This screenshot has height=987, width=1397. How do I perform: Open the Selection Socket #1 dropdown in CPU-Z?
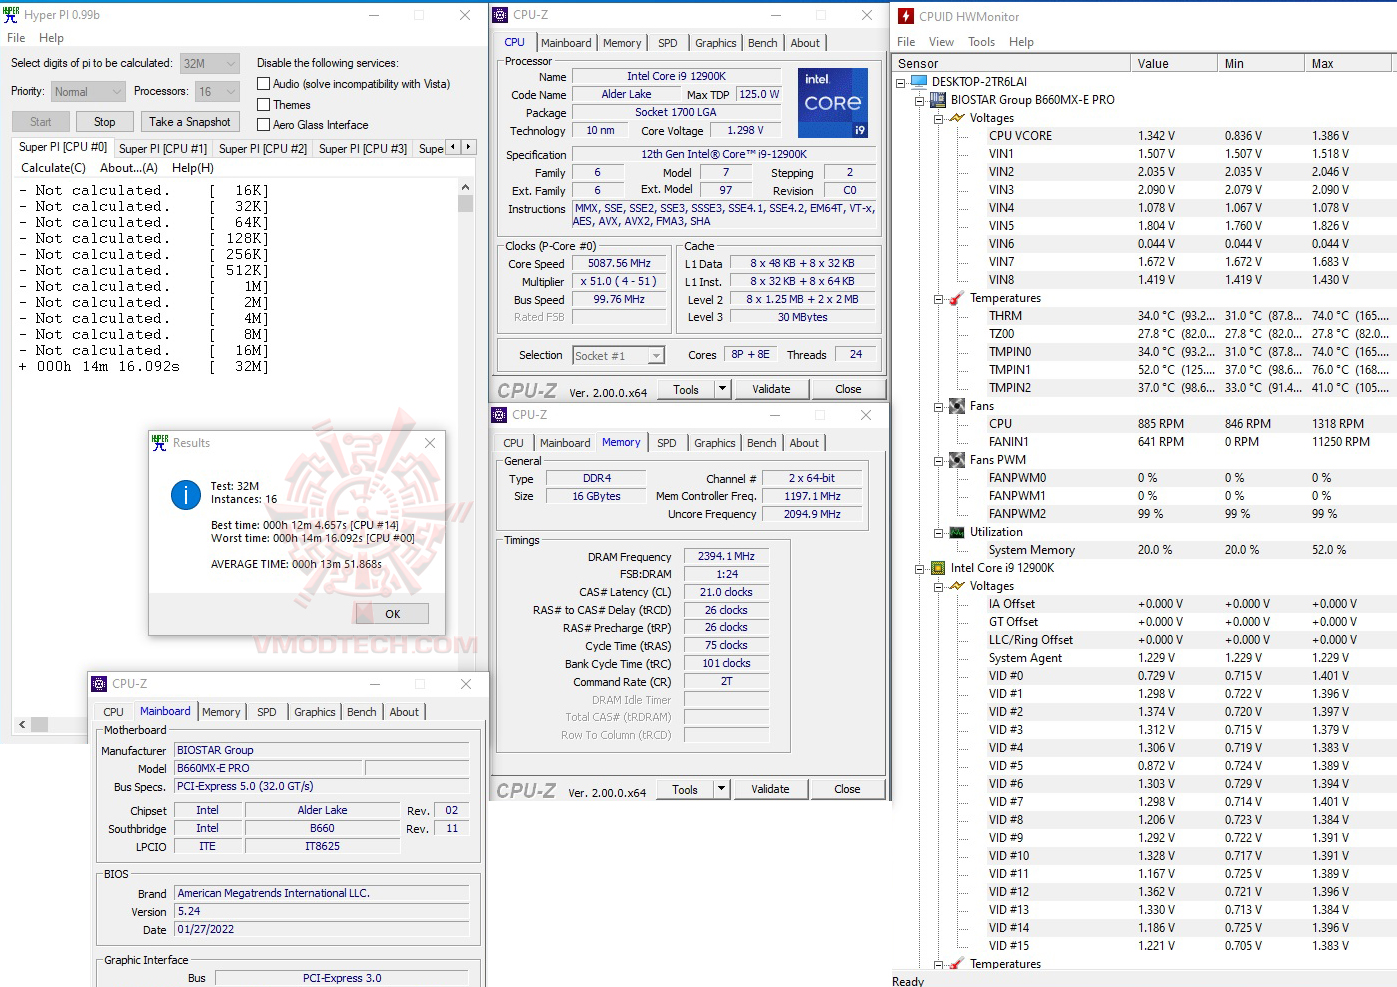coord(618,356)
